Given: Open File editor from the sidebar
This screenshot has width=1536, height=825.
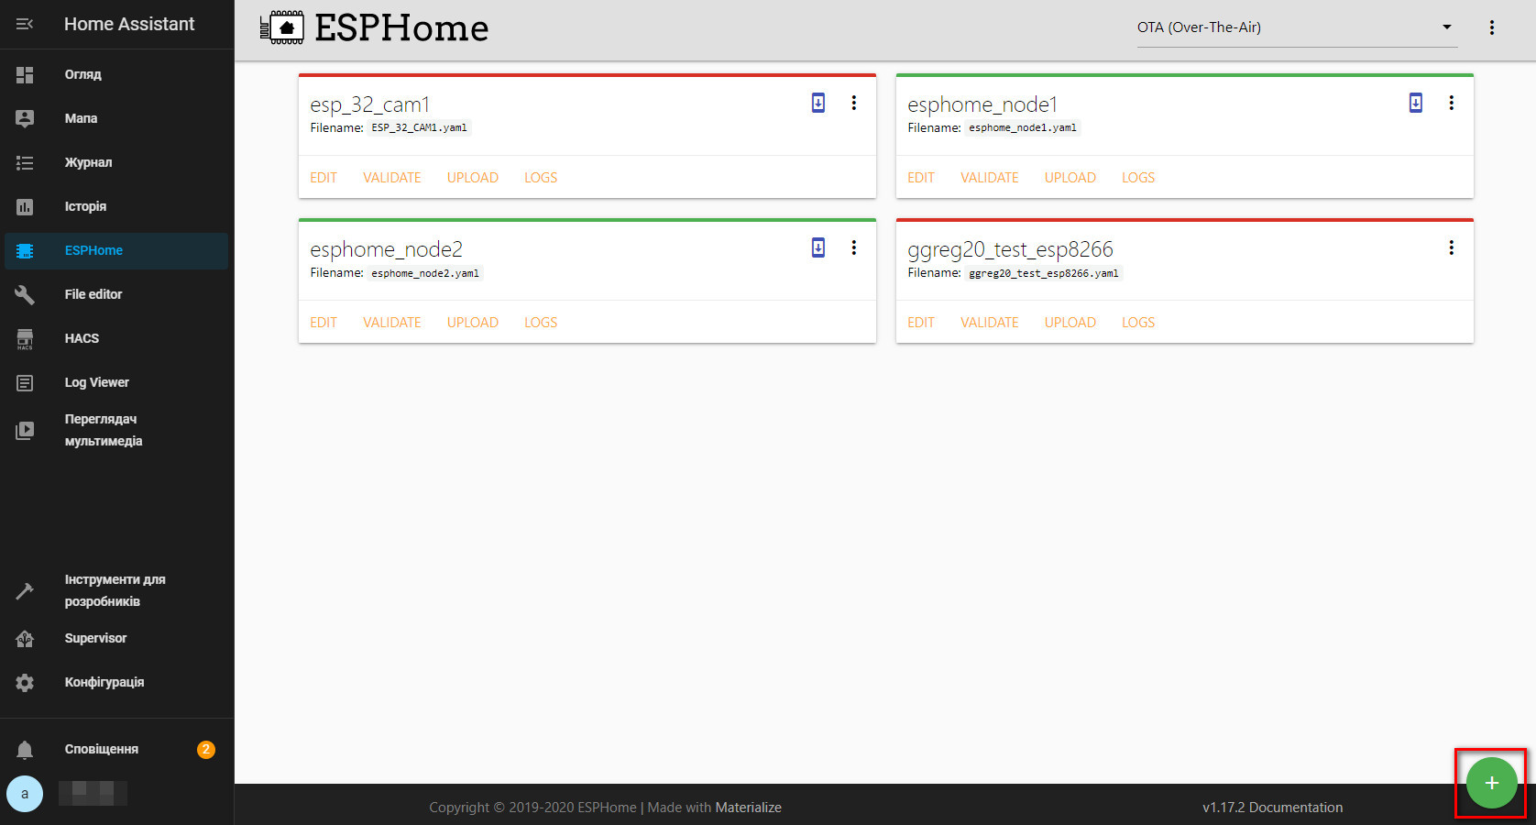Looking at the screenshot, I should 93,294.
